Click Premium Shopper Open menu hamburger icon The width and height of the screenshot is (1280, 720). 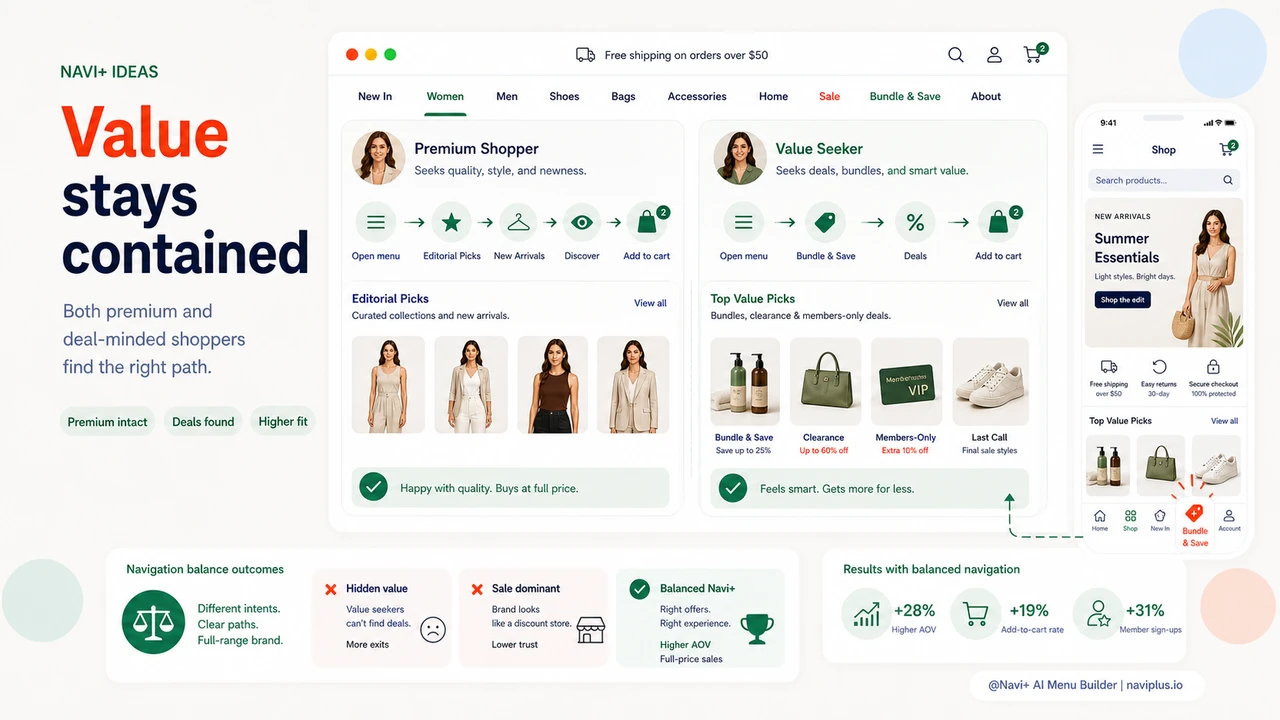click(x=376, y=222)
